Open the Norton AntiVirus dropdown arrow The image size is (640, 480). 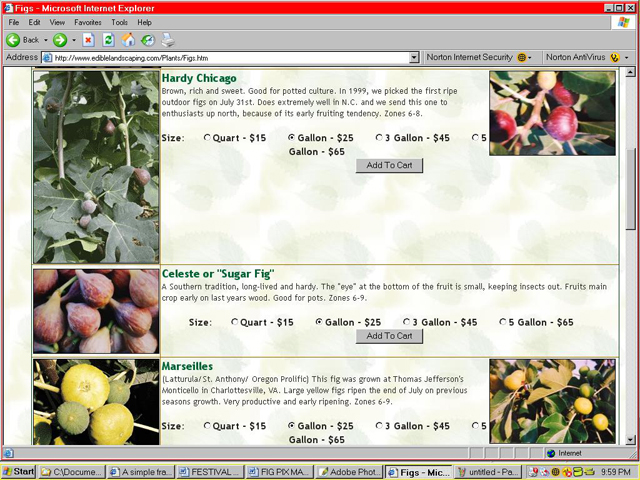coord(627,58)
